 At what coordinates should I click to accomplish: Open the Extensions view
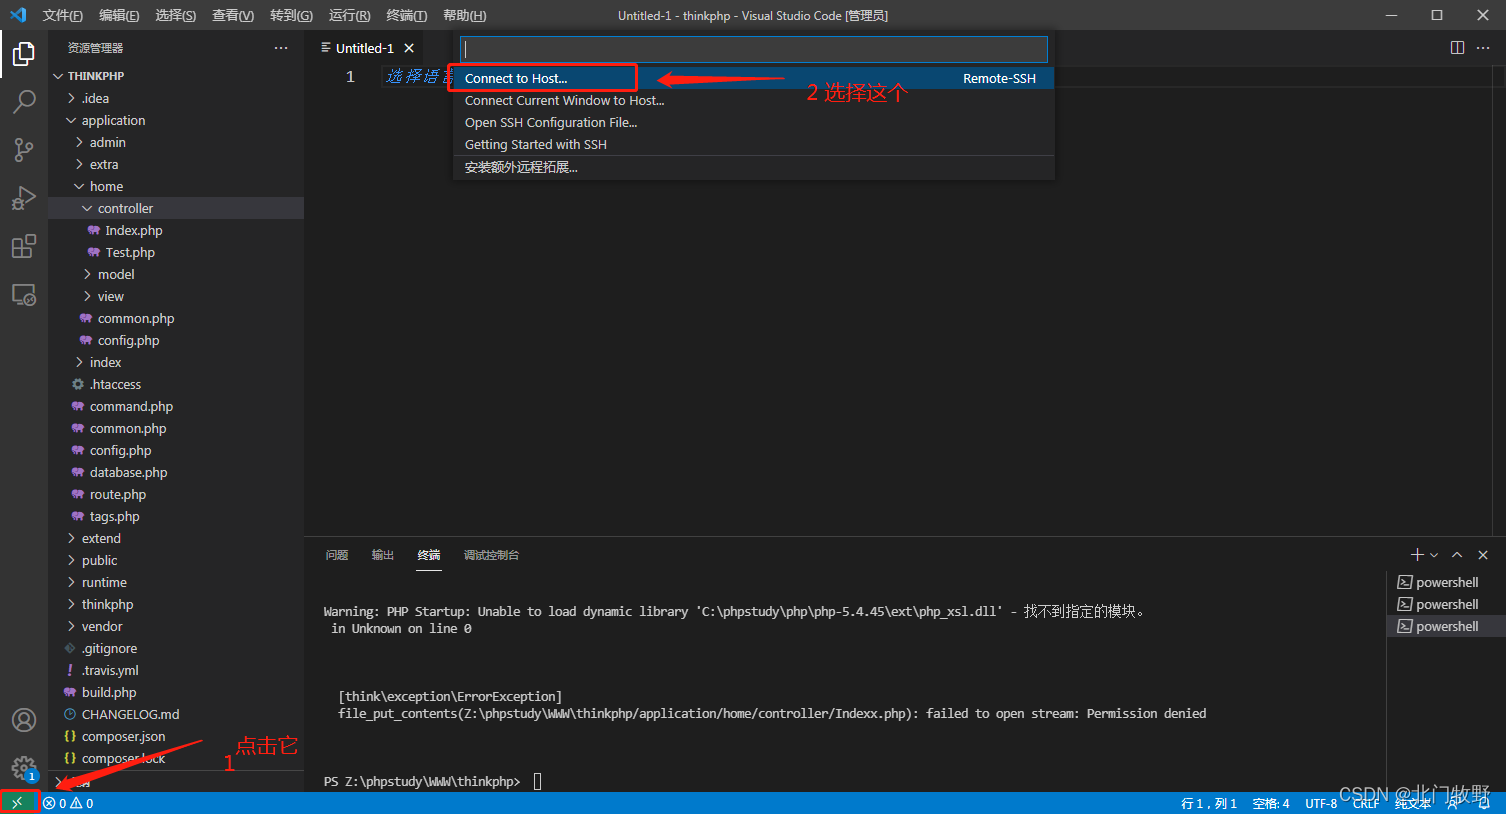pos(24,246)
